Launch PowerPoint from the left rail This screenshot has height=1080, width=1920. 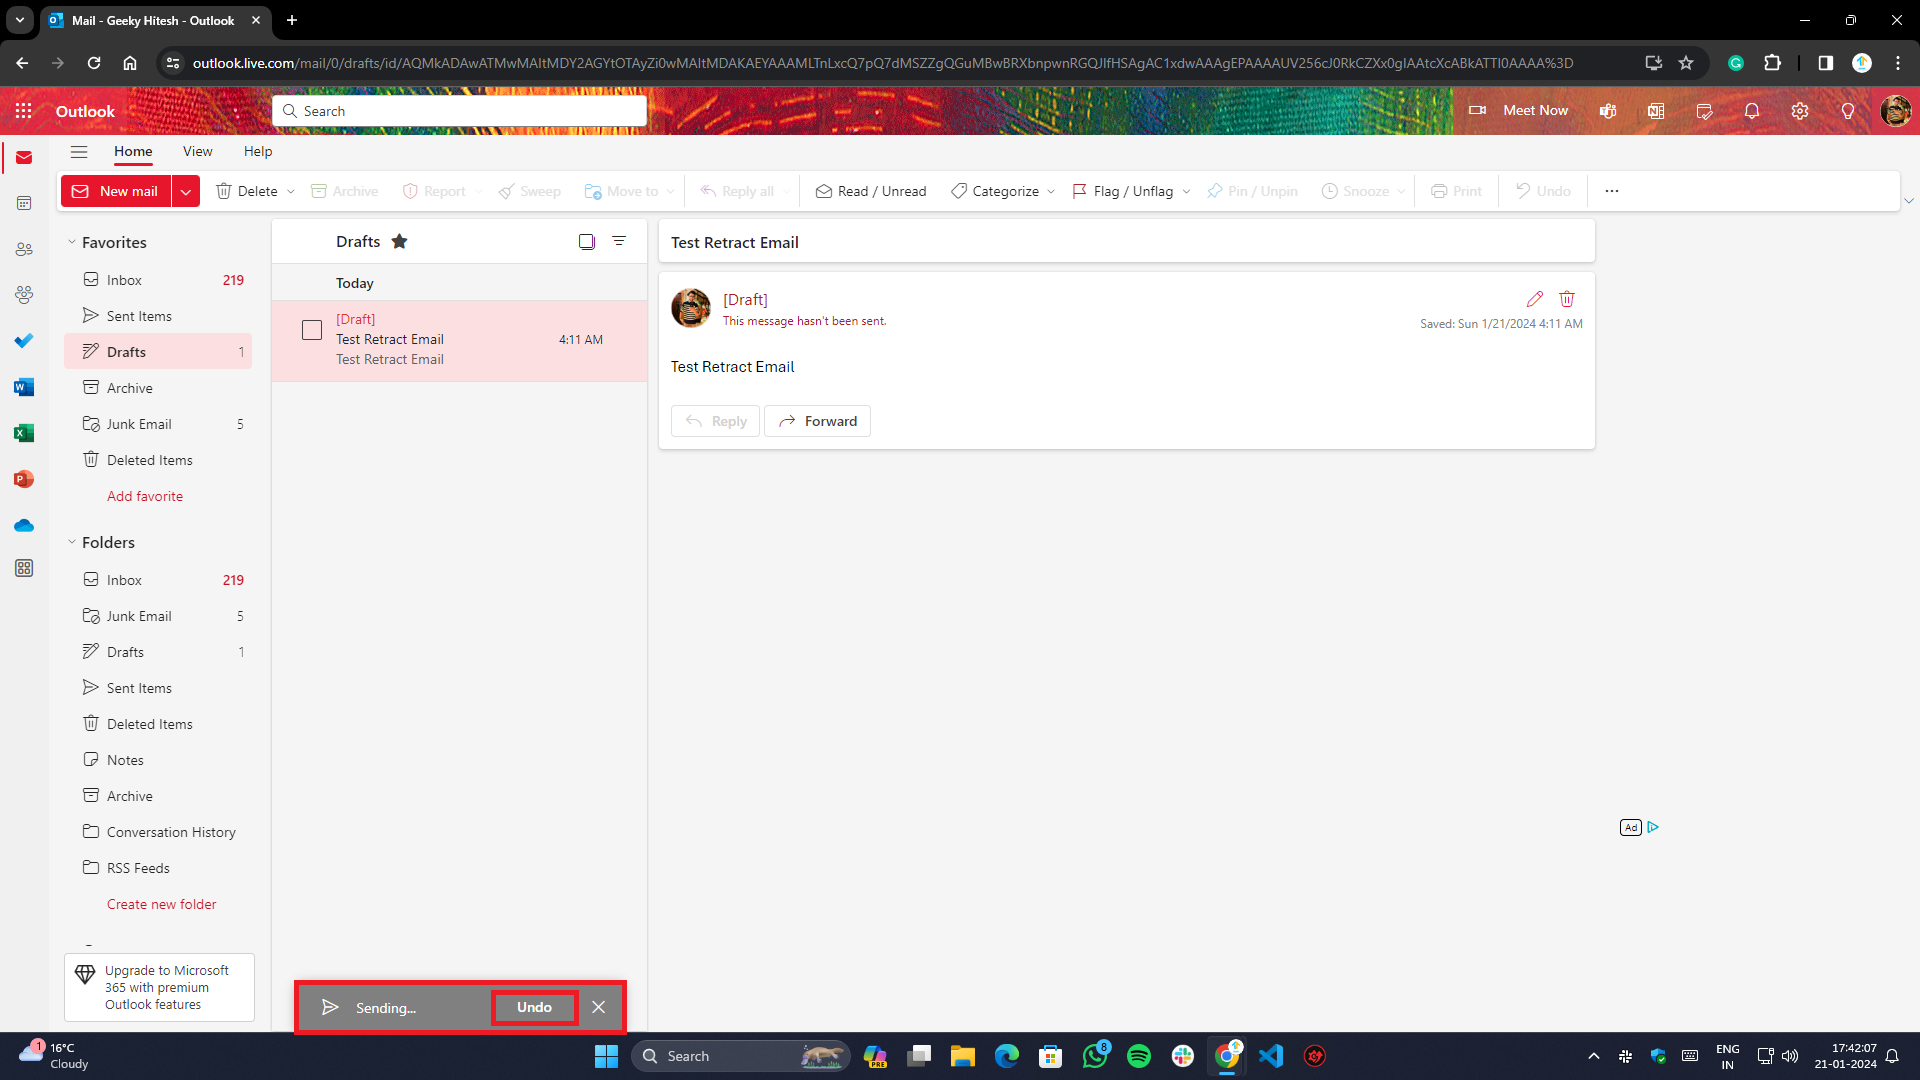(x=24, y=479)
